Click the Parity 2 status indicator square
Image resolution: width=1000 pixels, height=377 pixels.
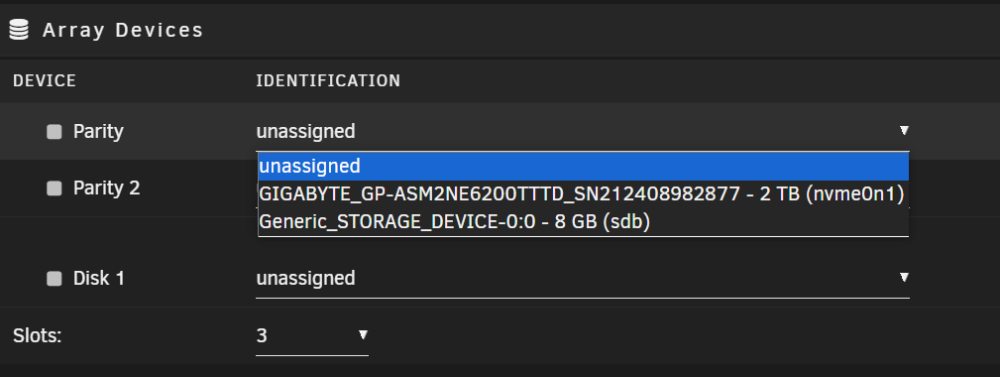[x=54, y=188]
